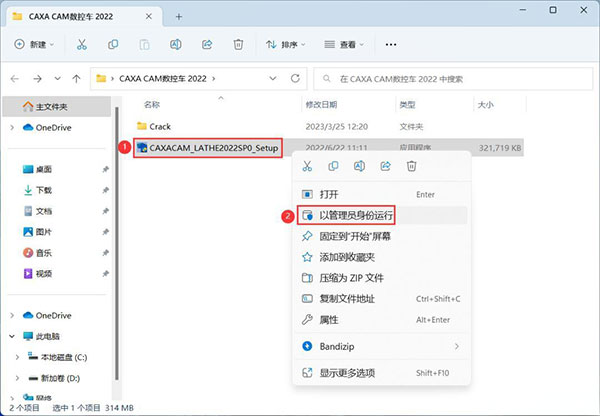Choose 显示更多选项 menu entry

tap(382, 373)
